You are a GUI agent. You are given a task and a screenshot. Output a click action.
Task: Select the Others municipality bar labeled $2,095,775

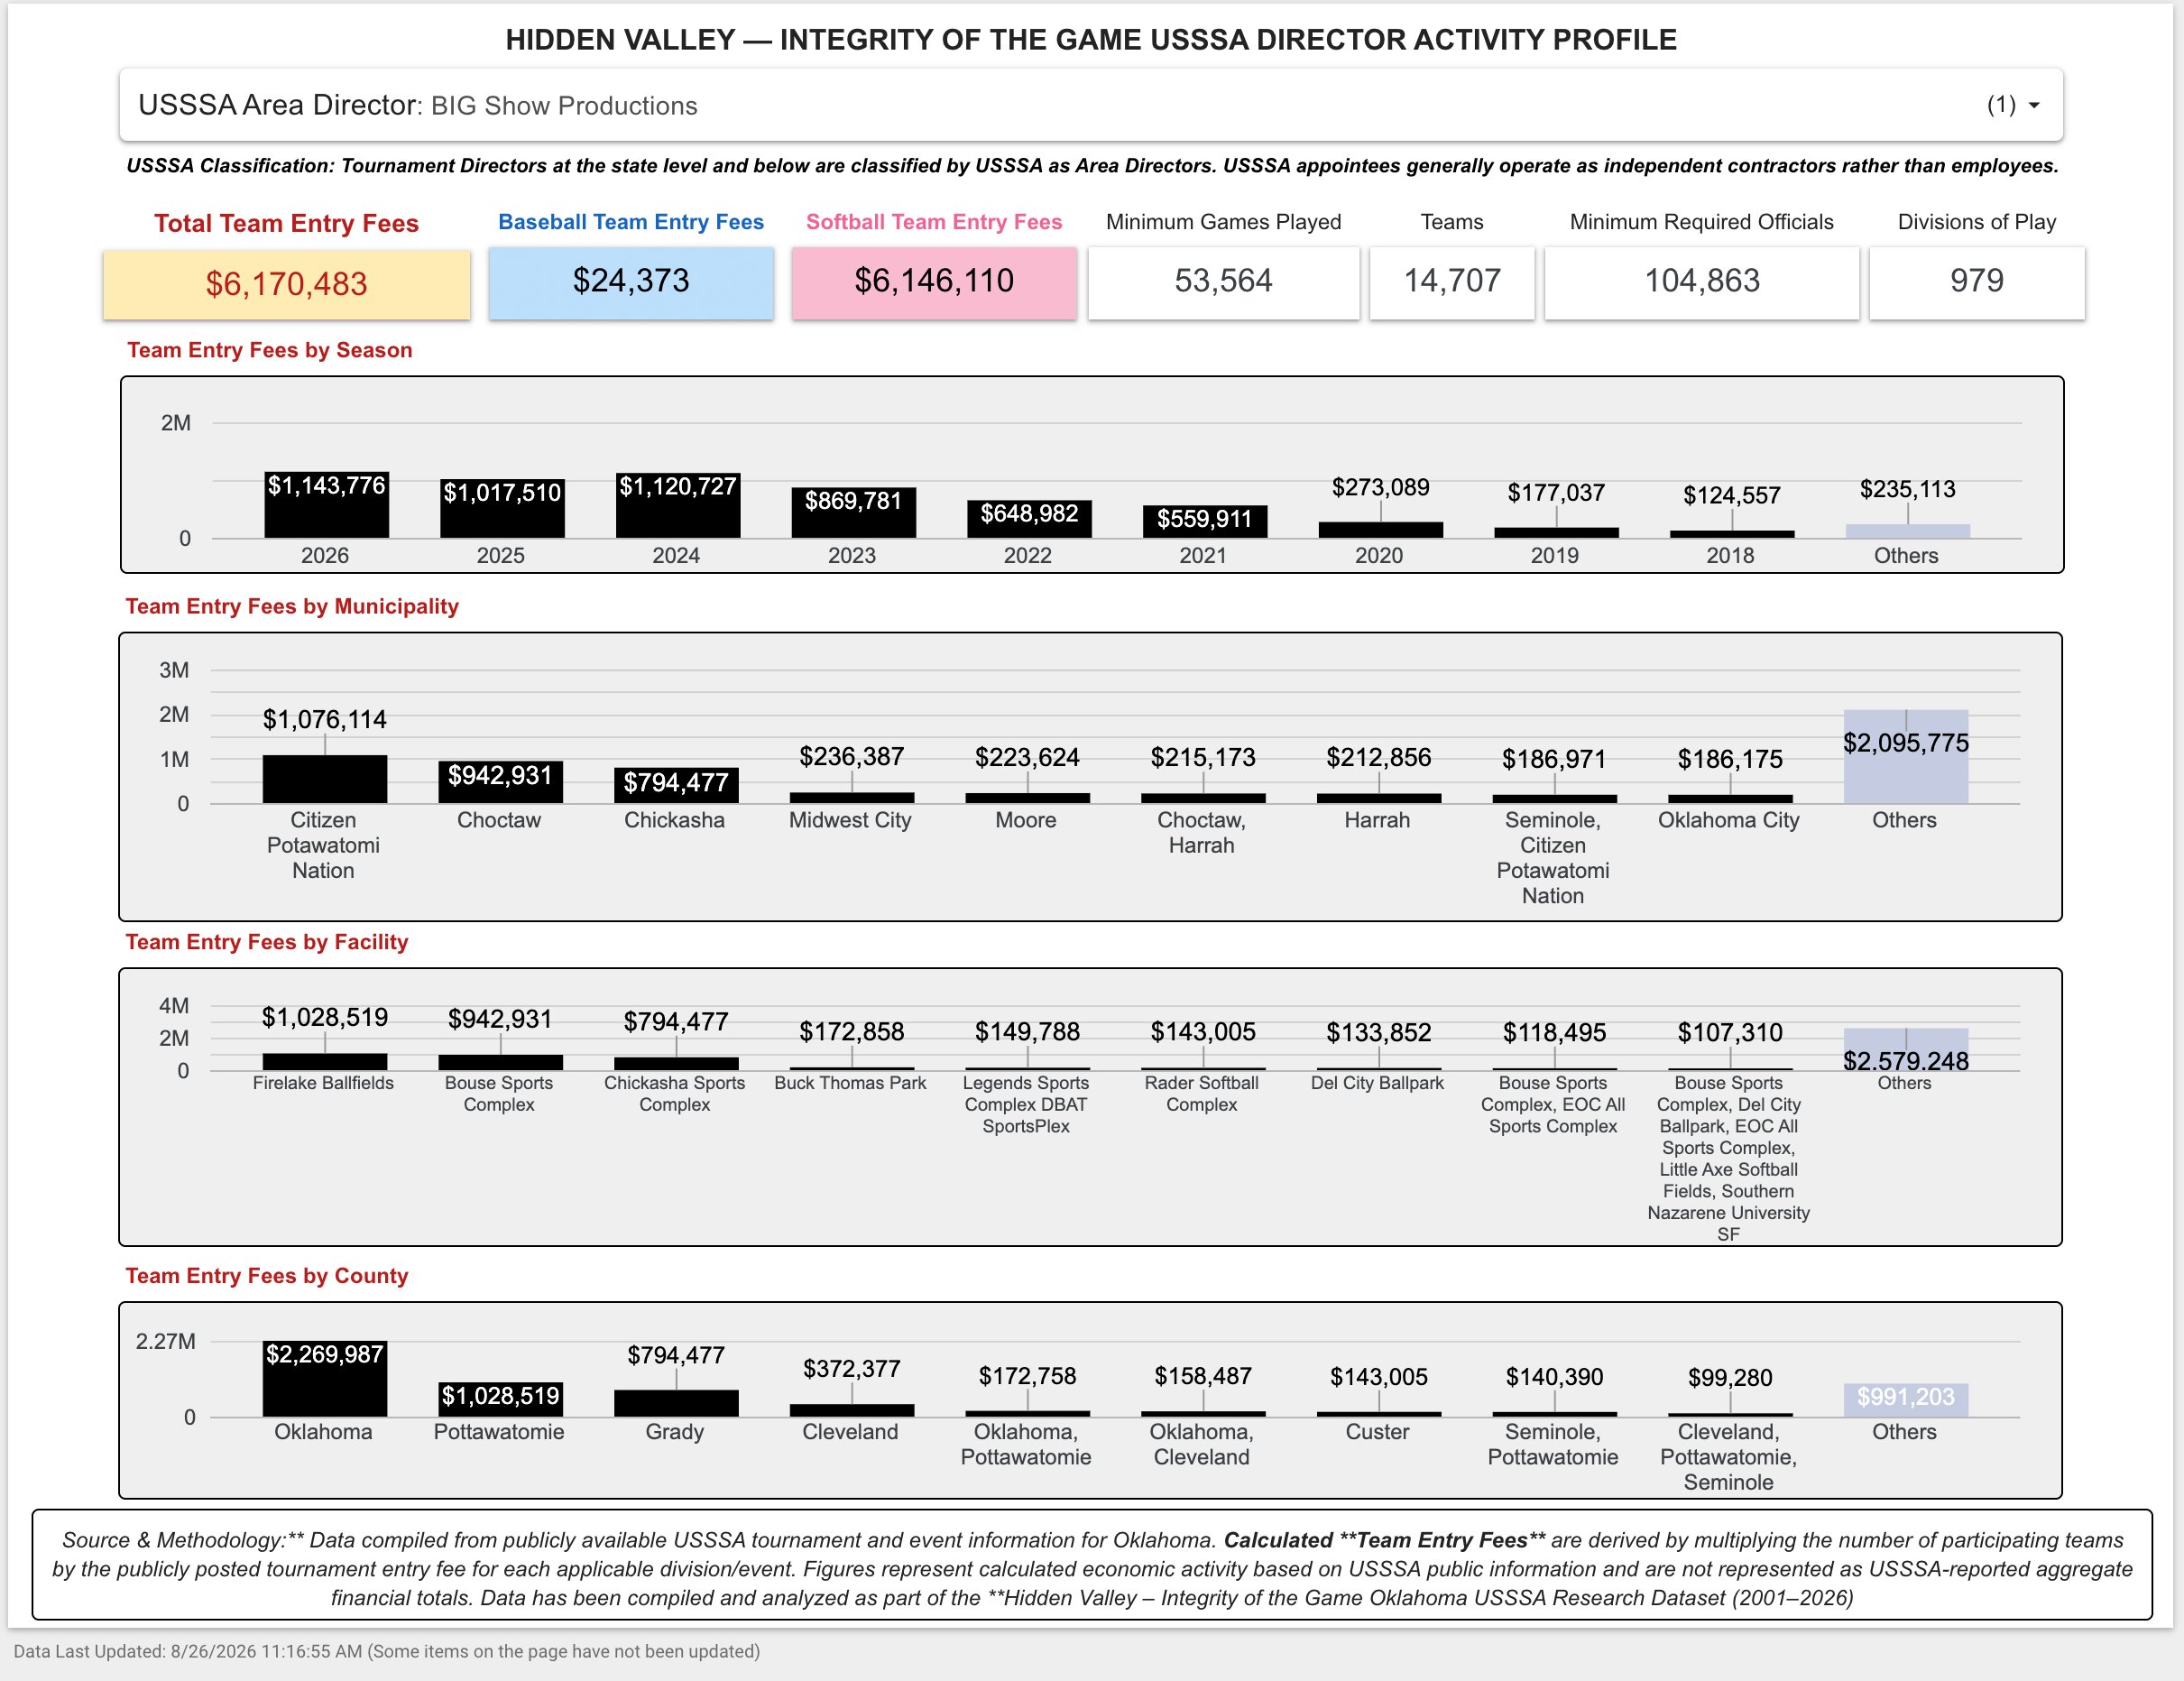(1906, 757)
